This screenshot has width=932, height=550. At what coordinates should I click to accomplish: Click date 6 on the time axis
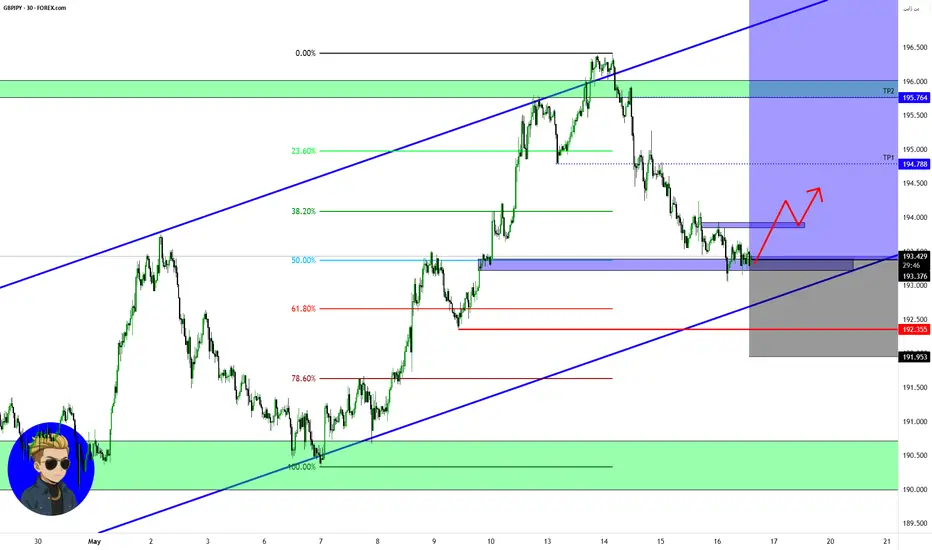pyautogui.click(x=265, y=542)
